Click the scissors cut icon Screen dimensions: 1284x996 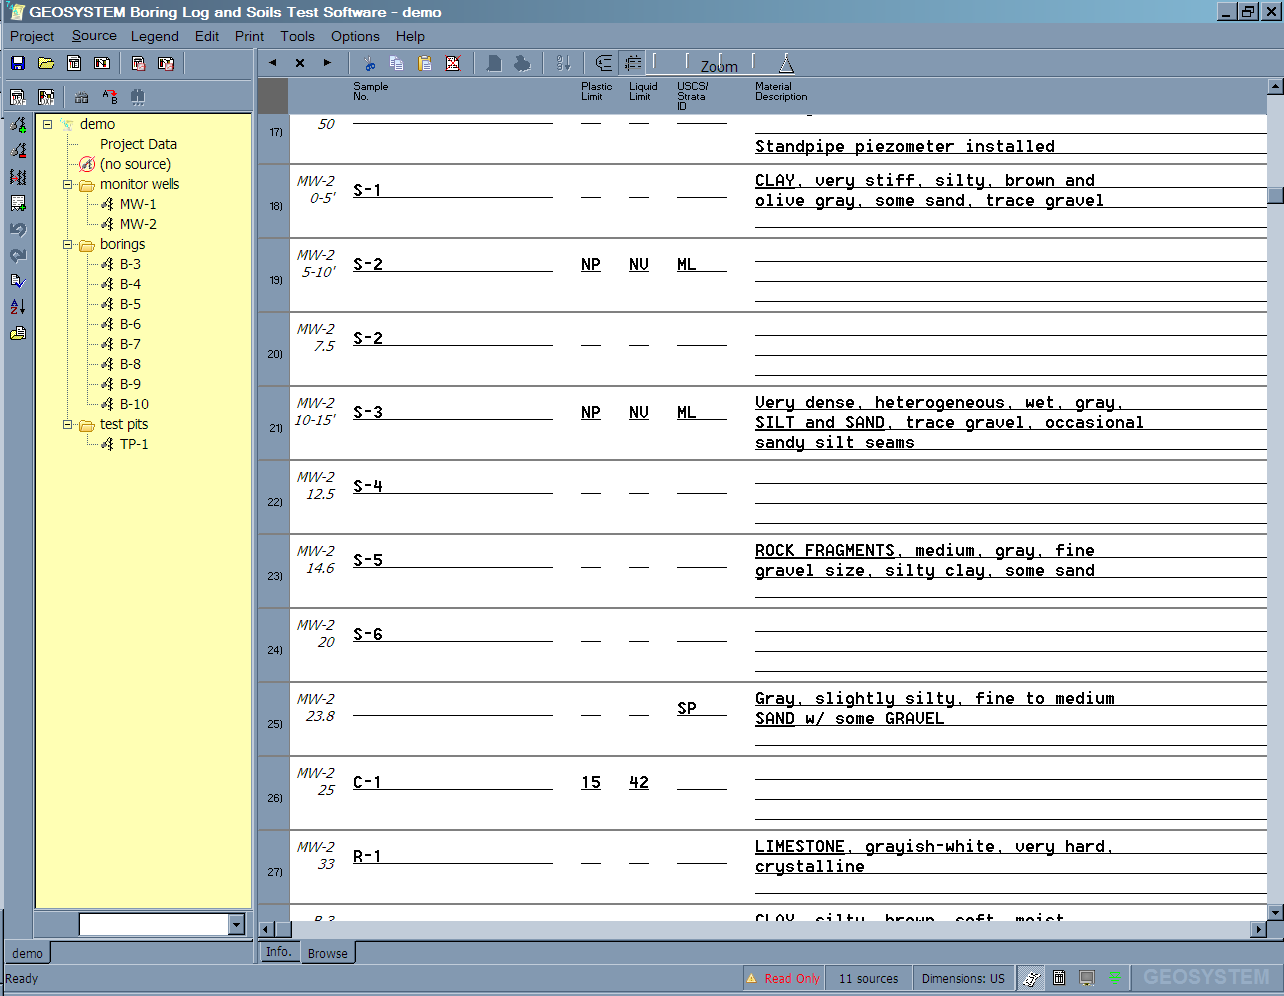[x=369, y=63]
